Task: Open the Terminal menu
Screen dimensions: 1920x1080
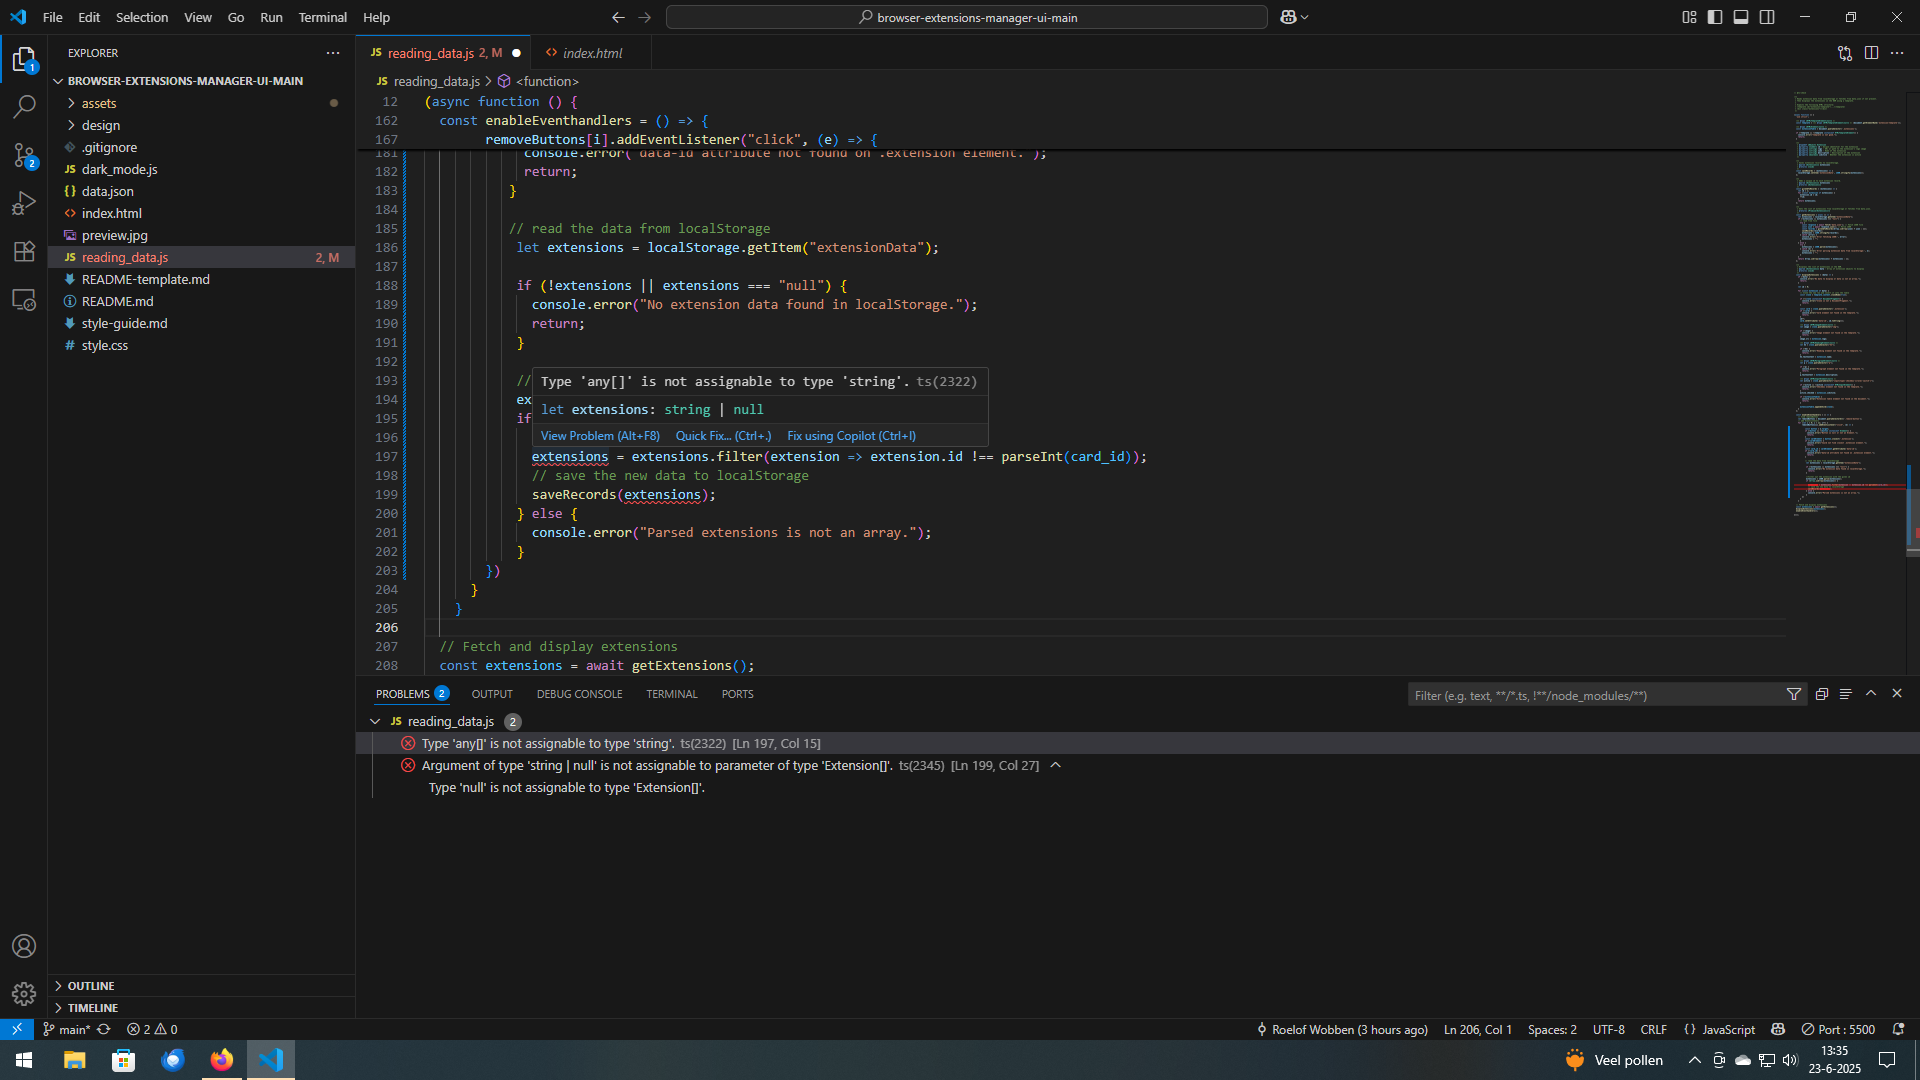Action: (322, 17)
